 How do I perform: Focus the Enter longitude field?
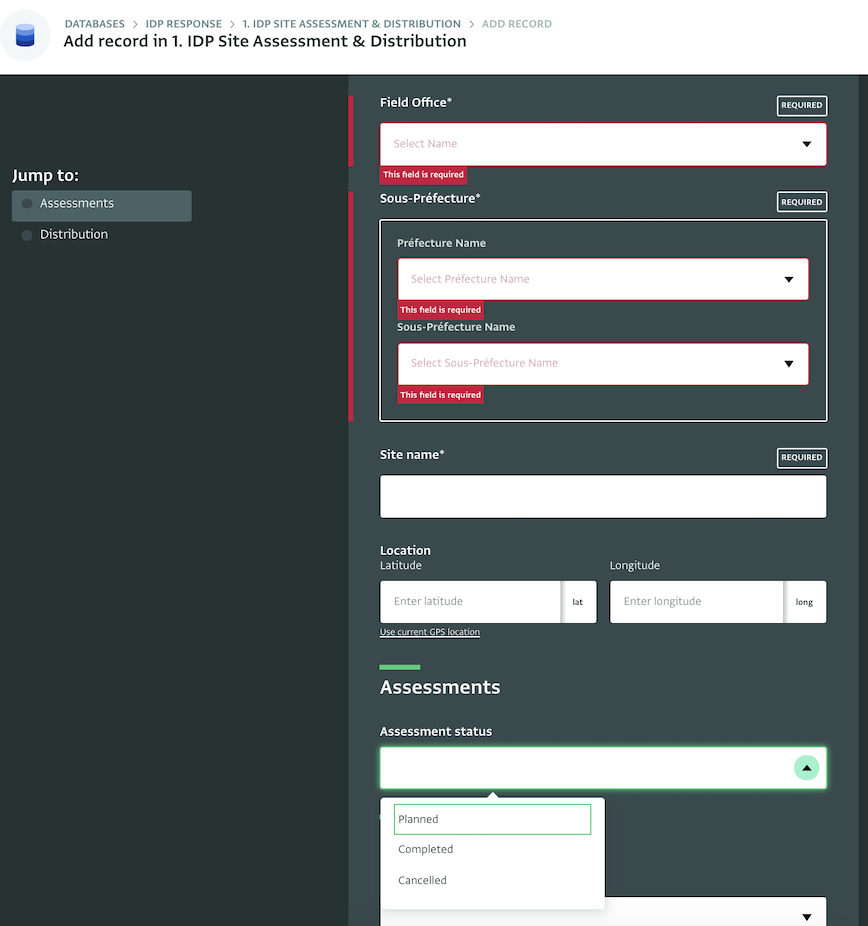697,602
